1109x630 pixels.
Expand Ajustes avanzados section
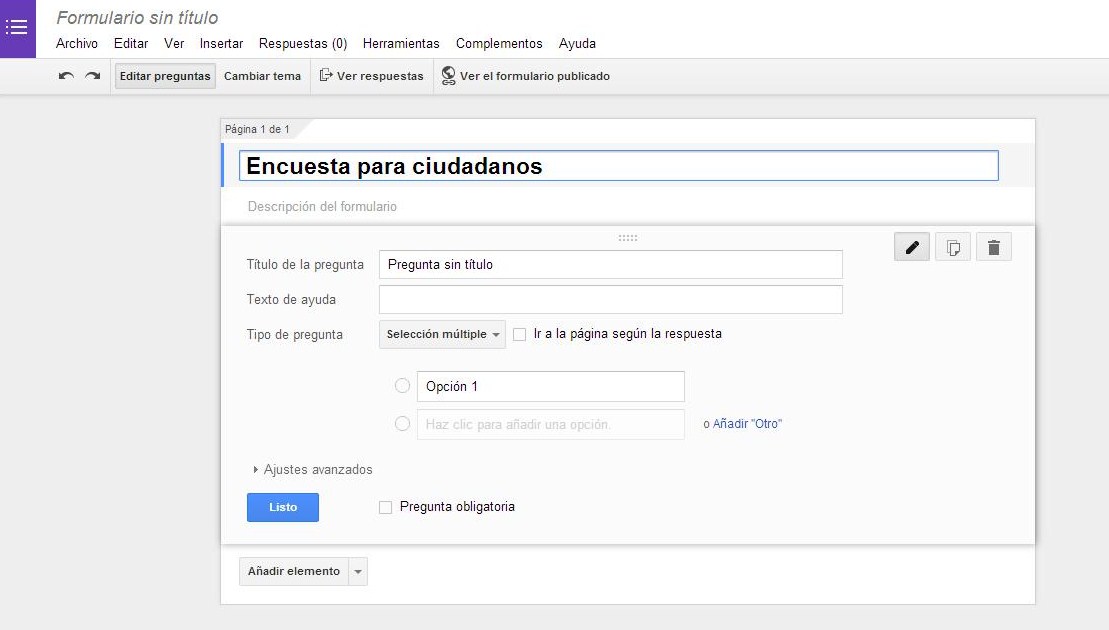click(x=313, y=469)
